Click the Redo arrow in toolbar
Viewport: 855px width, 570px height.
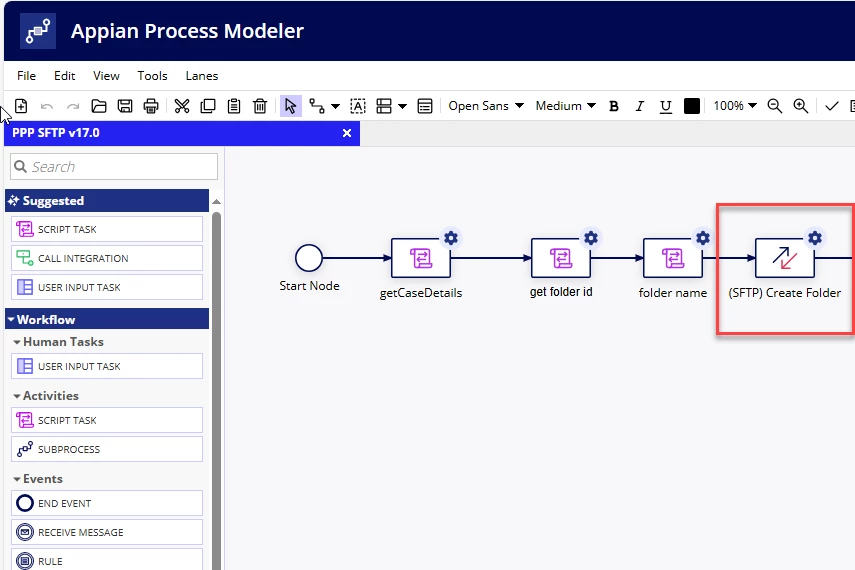[x=73, y=106]
